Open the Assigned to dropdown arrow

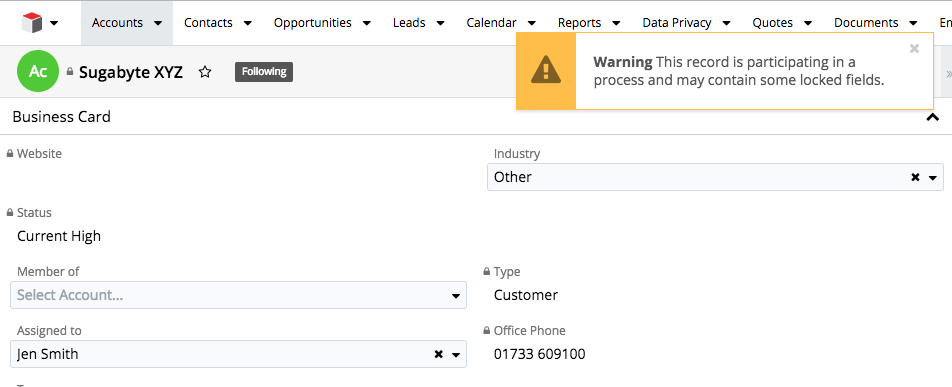click(x=456, y=355)
